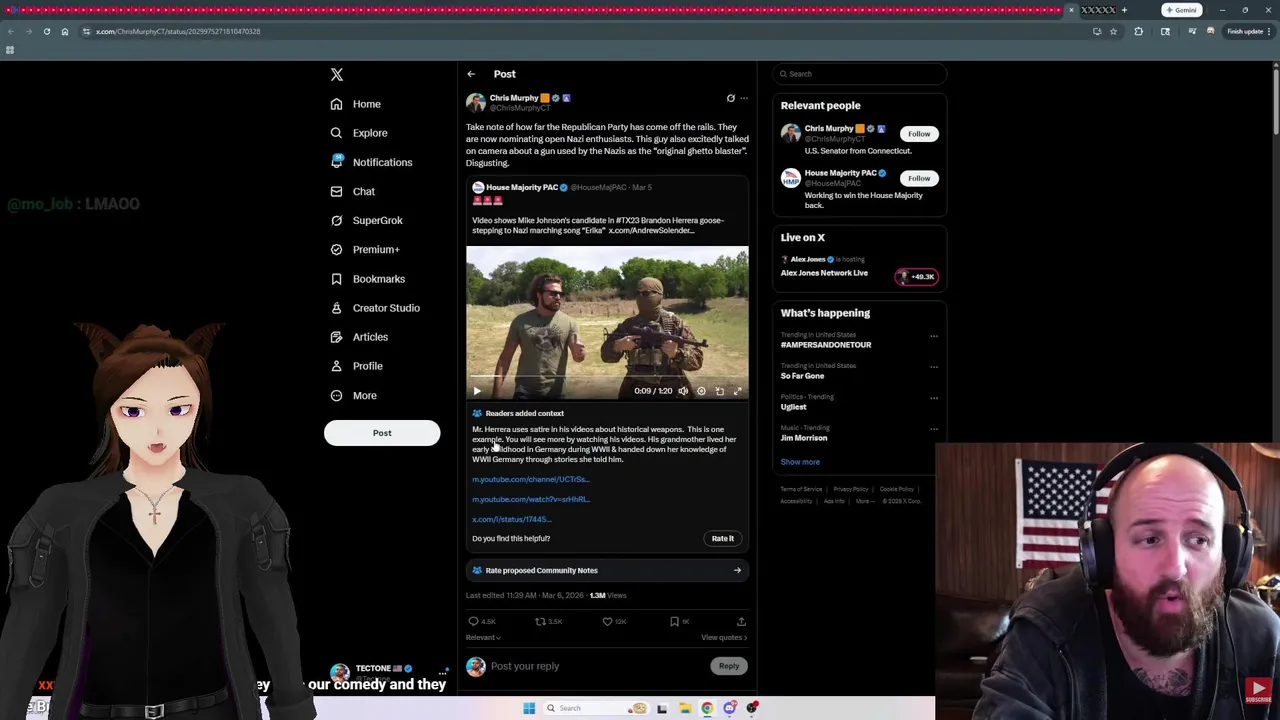Expand the More menu in the sidebar

click(x=353, y=395)
